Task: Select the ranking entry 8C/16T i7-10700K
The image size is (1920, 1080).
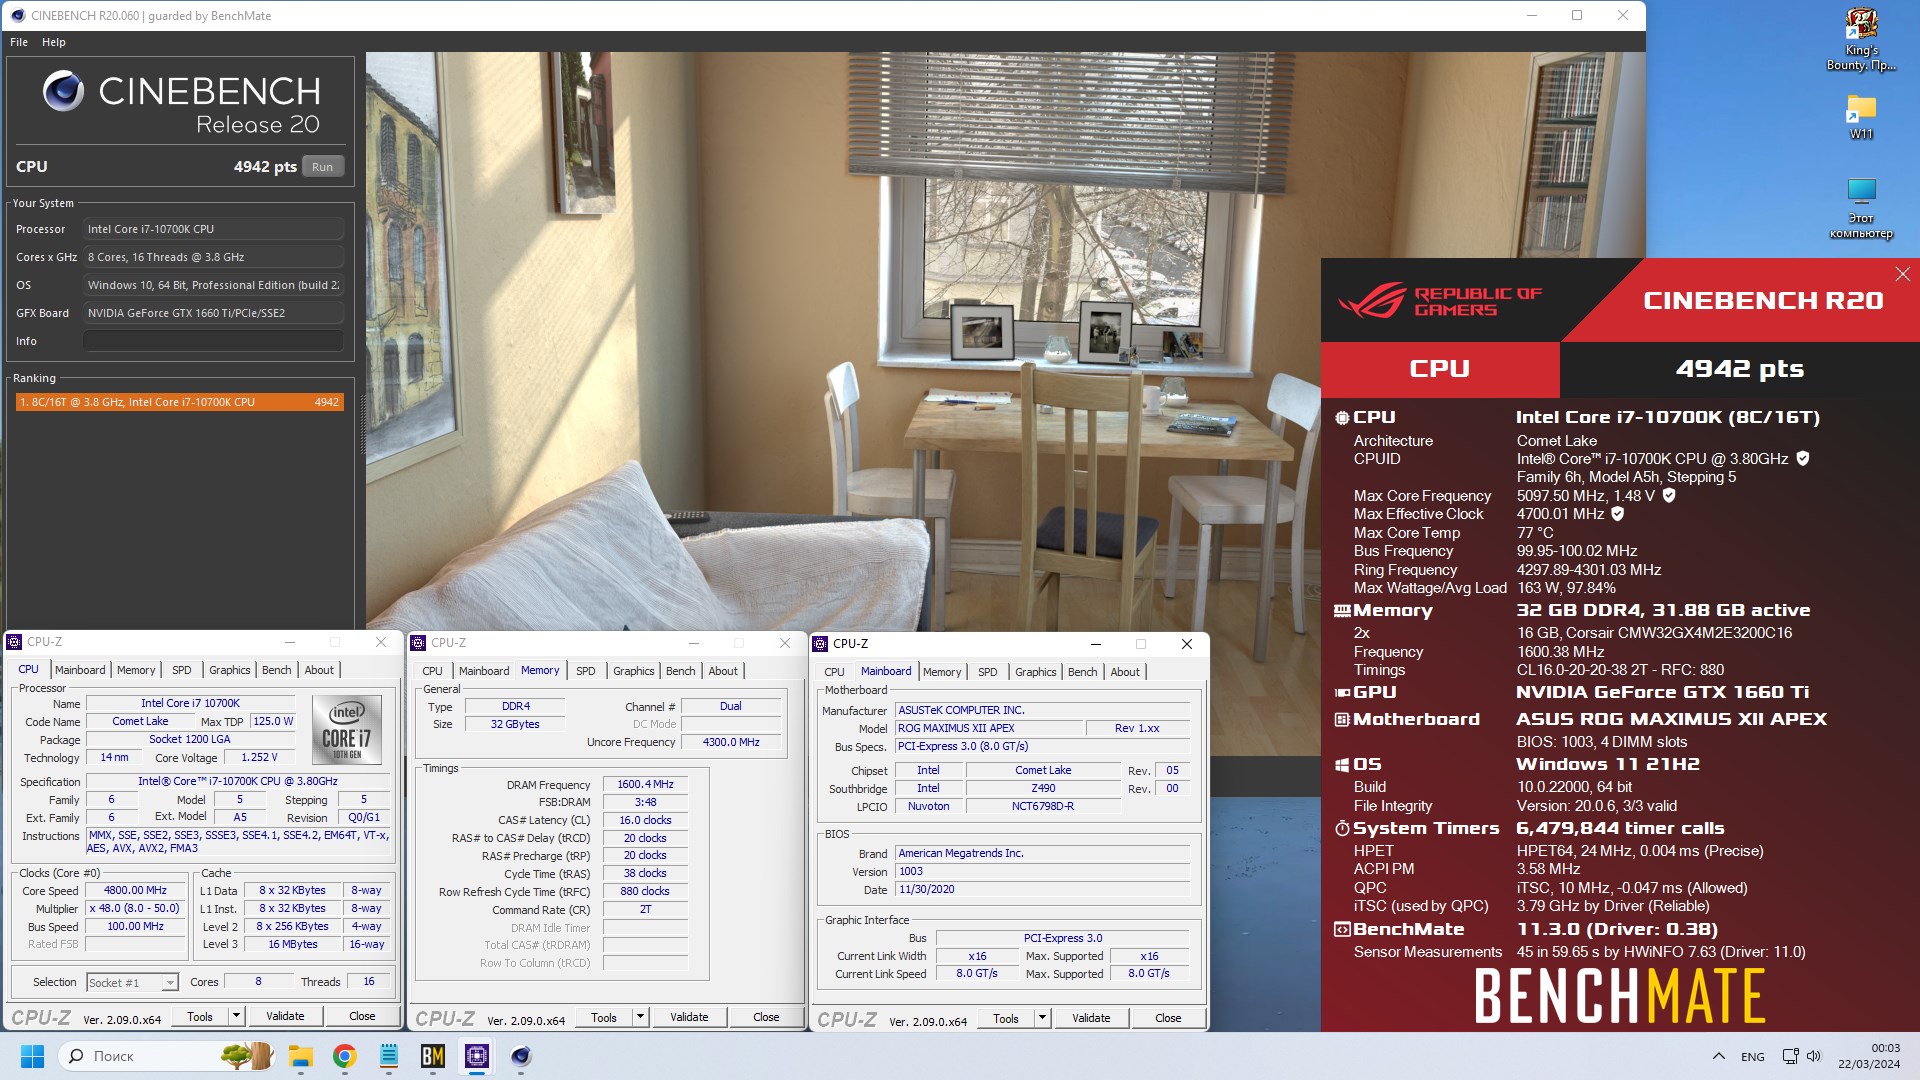Action: pyautogui.click(x=180, y=402)
